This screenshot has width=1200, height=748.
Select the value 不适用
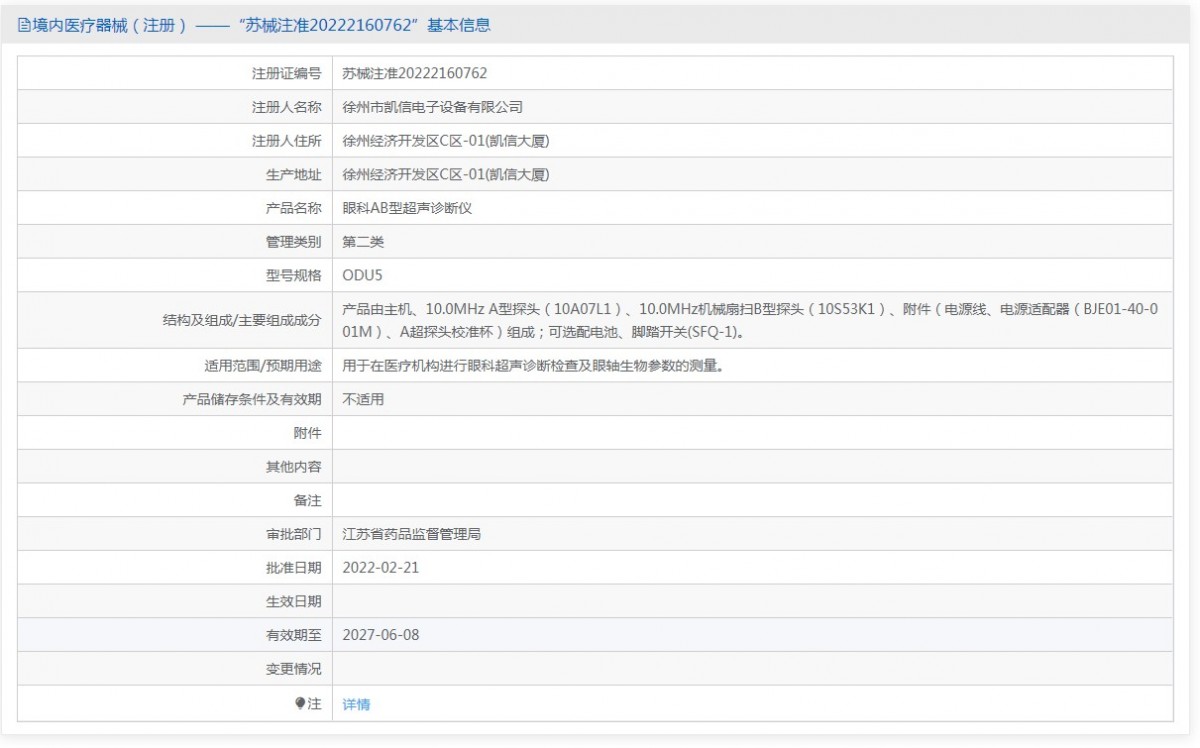click(x=363, y=399)
